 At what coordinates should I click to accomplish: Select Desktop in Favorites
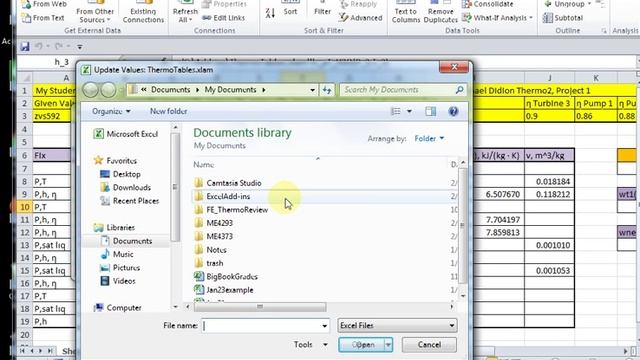120,174
